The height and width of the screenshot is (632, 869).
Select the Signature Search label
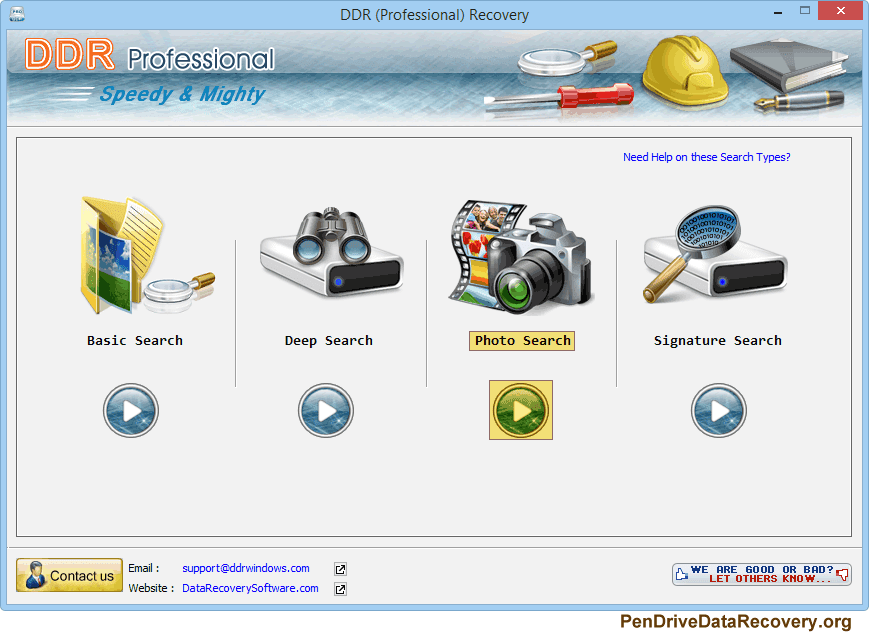[718, 340]
